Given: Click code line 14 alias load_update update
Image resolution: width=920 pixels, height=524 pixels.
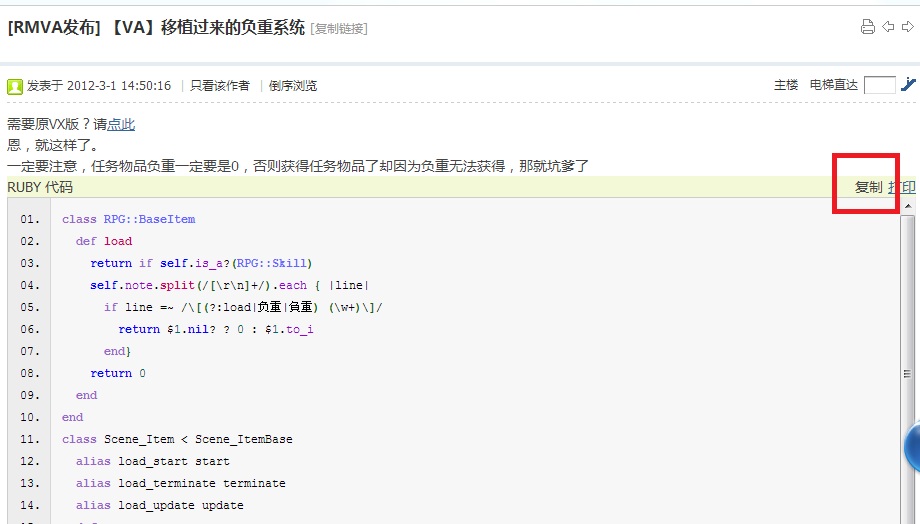Looking at the screenshot, I should click(160, 505).
